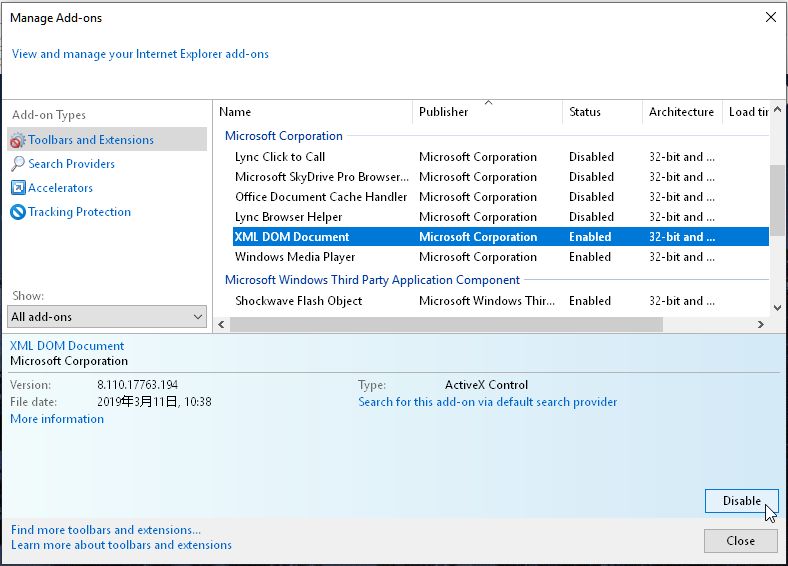
Task: Select the XML DOM Document row
Action: (x=501, y=237)
